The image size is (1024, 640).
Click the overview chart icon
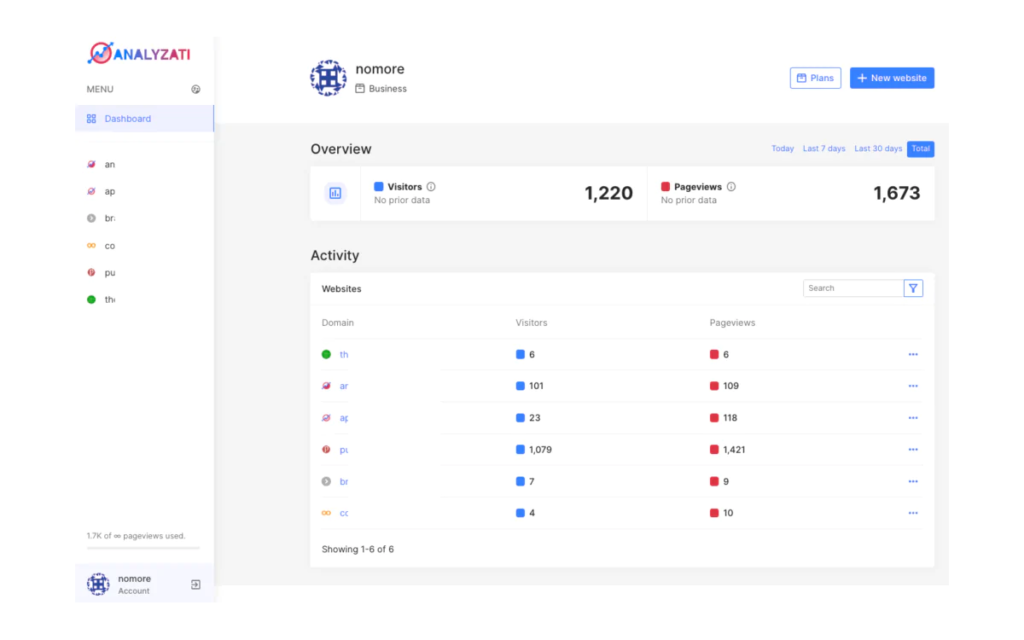pos(335,193)
